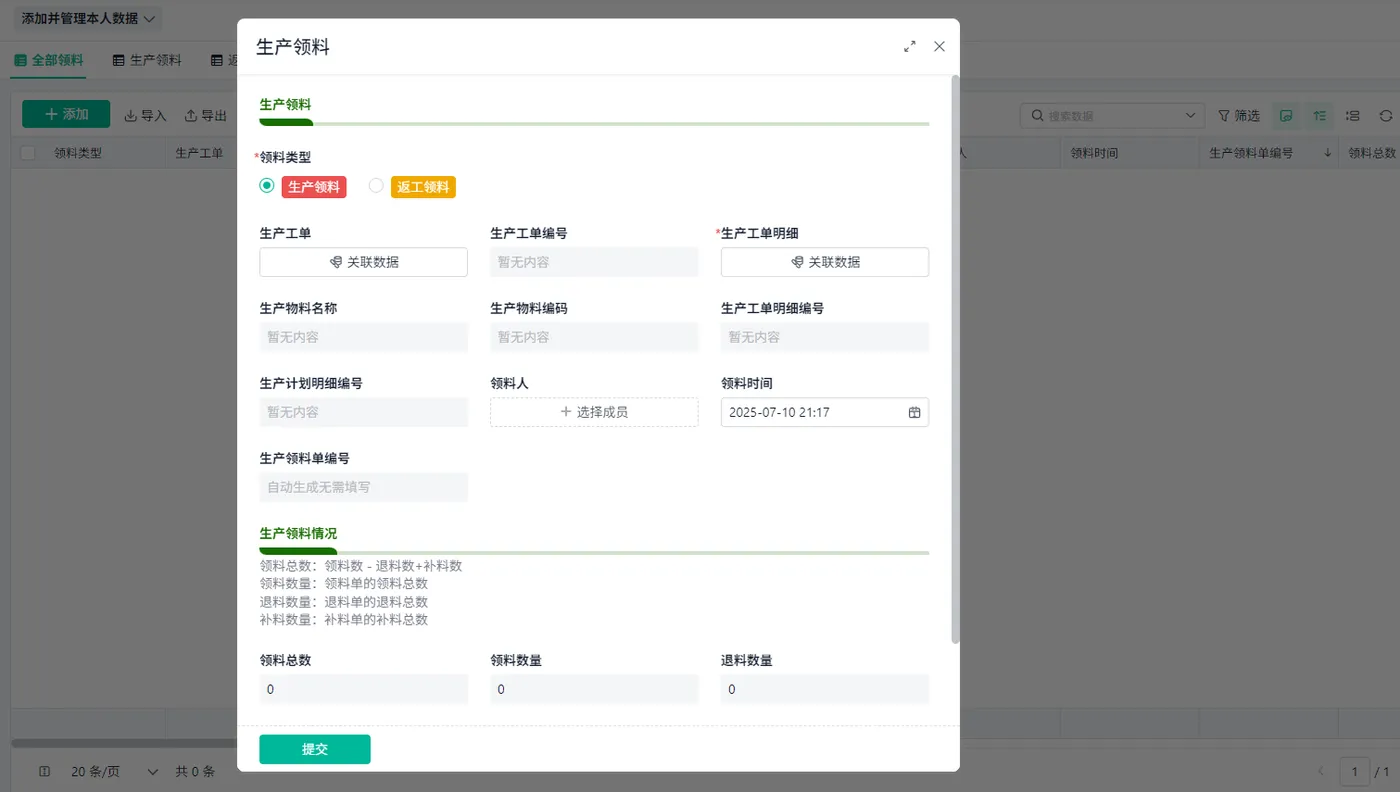
Task: Click the refresh icon in toolbar
Action: (x=1386, y=116)
